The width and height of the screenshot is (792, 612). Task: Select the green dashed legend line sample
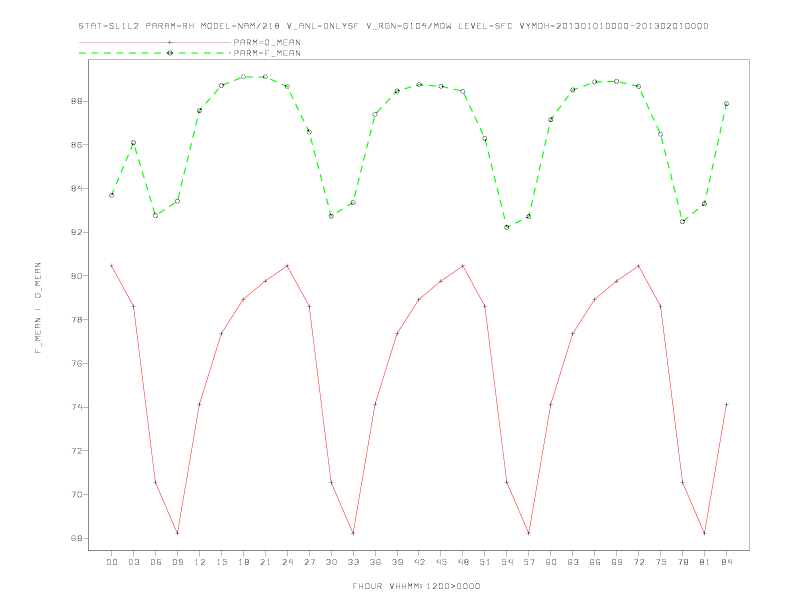click(155, 53)
